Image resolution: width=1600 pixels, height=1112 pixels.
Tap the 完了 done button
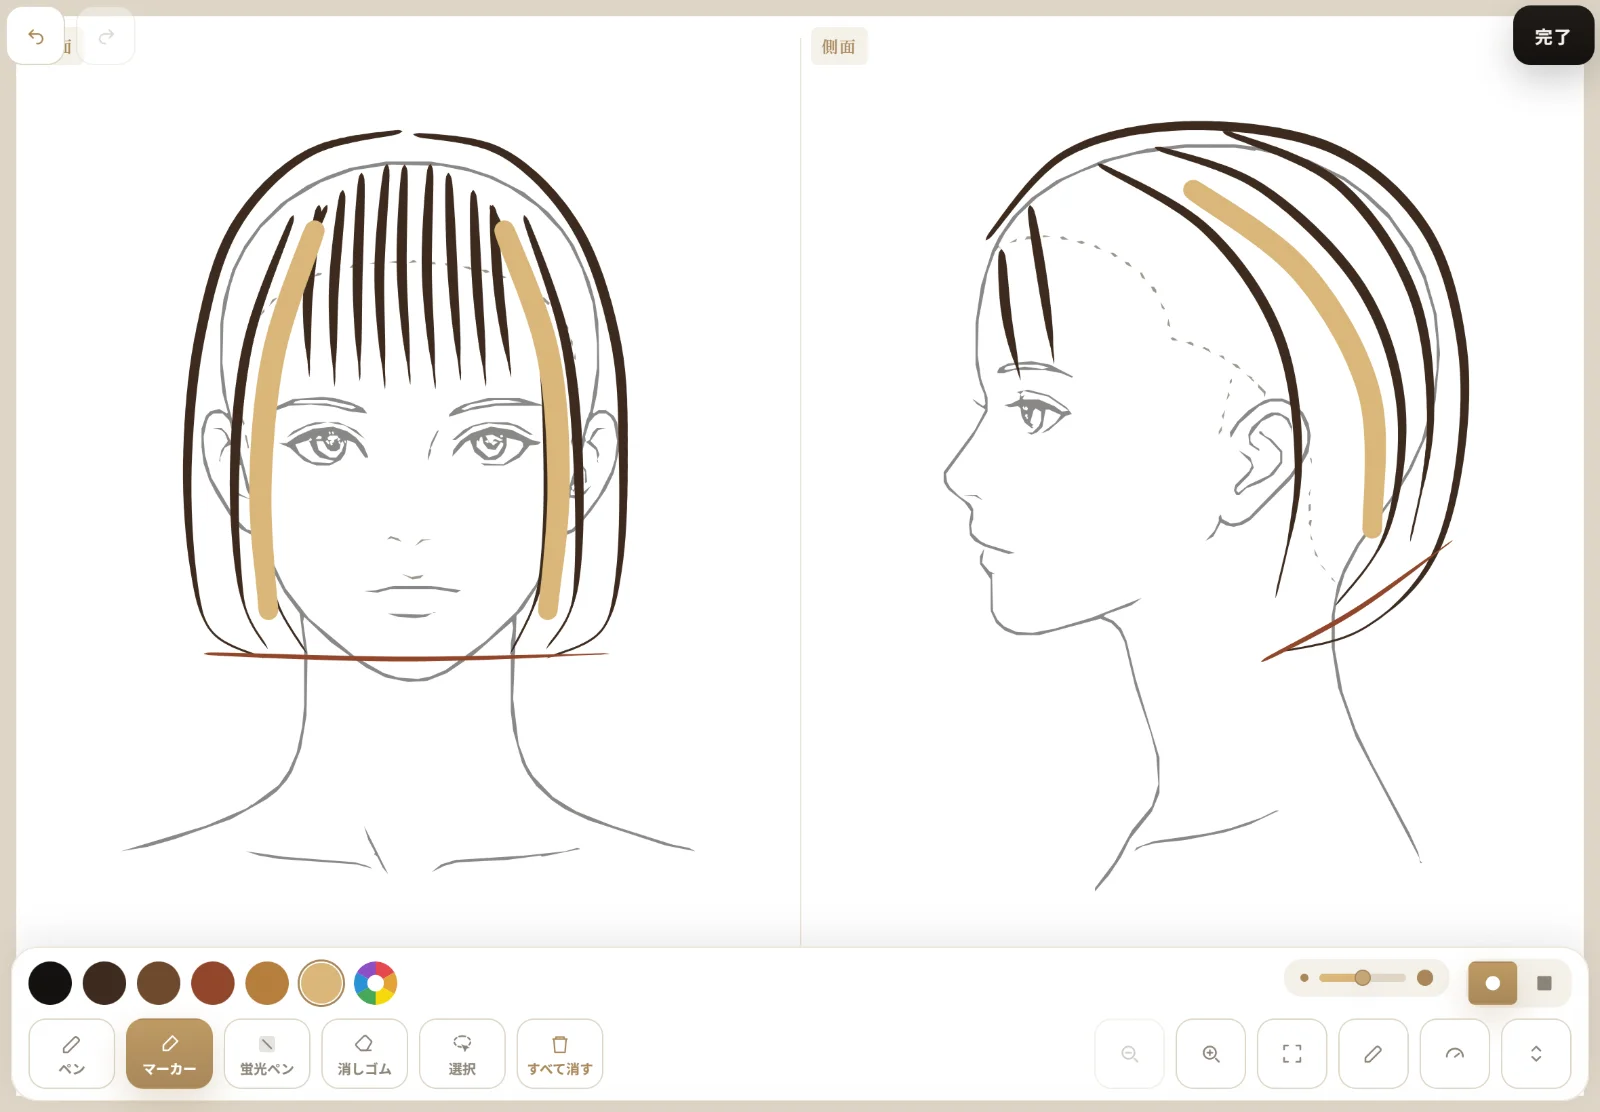1552,37
